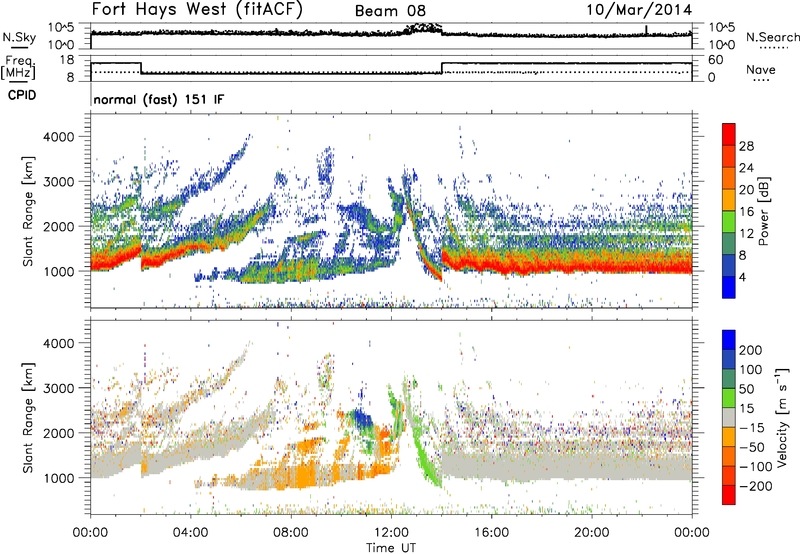Click the 'CPID' label
Image resolution: width=800 pixels, height=554 pixels.
[22, 95]
